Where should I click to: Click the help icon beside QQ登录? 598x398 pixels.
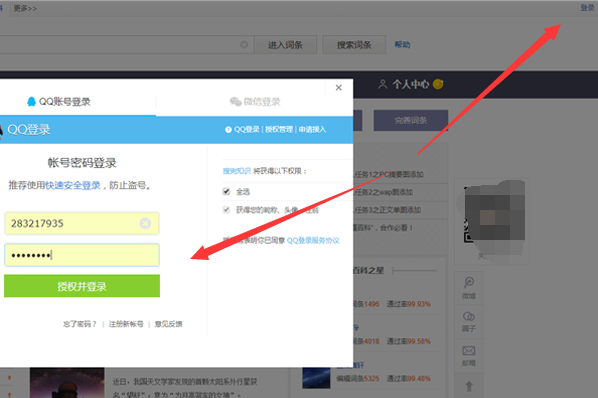click(x=228, y=130)
